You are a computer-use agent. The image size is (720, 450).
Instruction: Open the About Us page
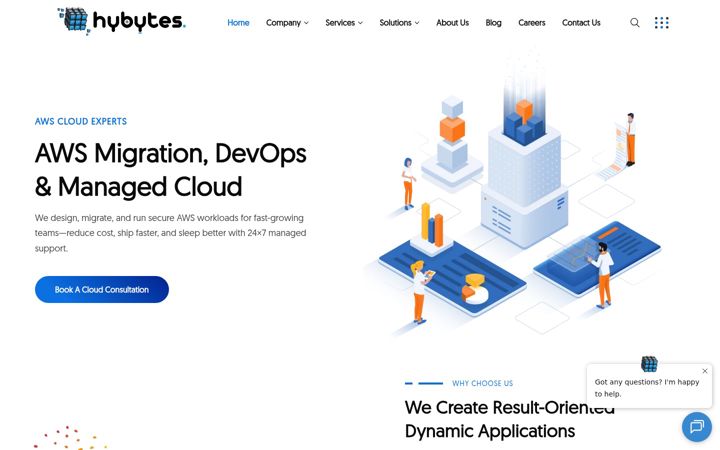452,22
